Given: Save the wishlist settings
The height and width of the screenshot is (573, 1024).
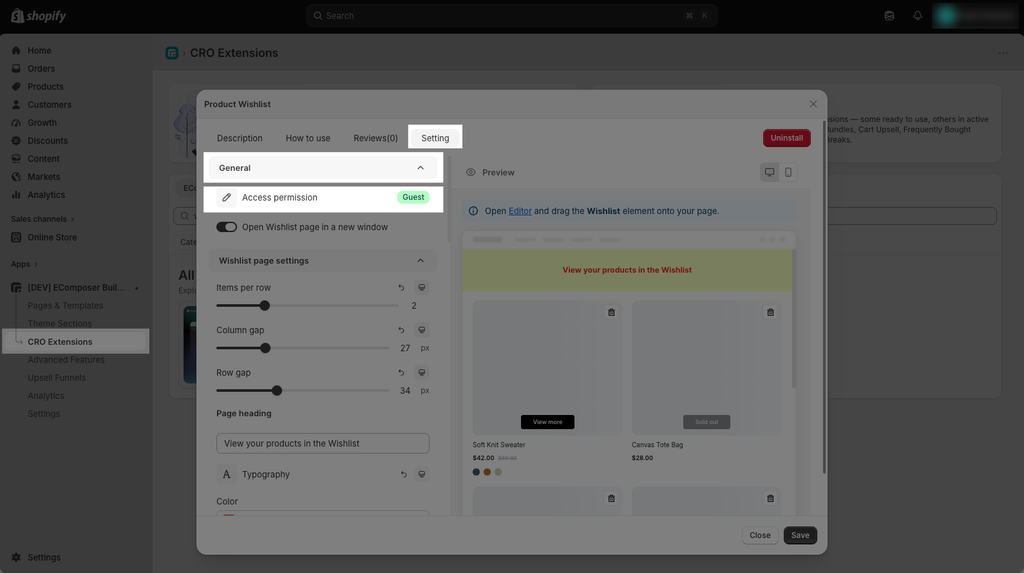Looking at the screenshot, I should pyautogui.click(x=800, y=535).
